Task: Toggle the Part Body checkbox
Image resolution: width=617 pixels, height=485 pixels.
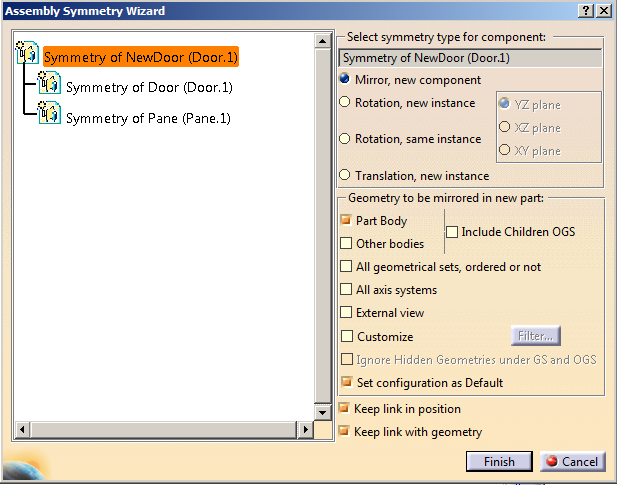Action: tap(347, 220)
